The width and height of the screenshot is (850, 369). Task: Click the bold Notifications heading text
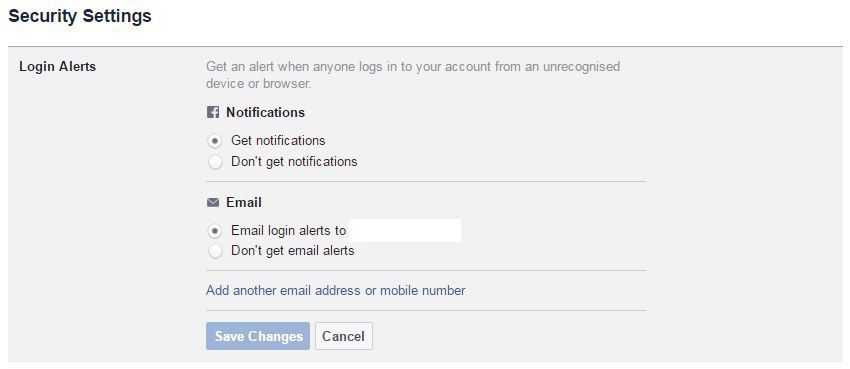click(x=266, y=113)
